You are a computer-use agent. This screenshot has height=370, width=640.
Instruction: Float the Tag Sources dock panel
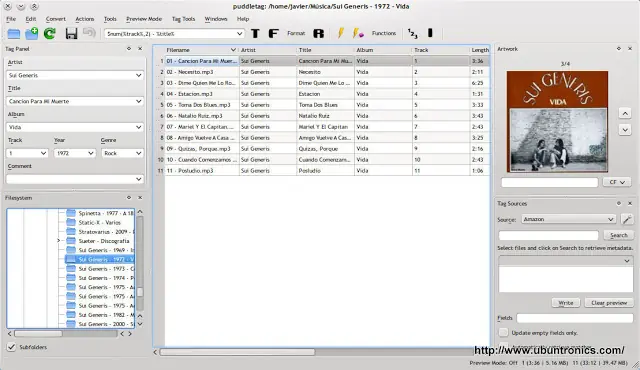coord(619,203)
